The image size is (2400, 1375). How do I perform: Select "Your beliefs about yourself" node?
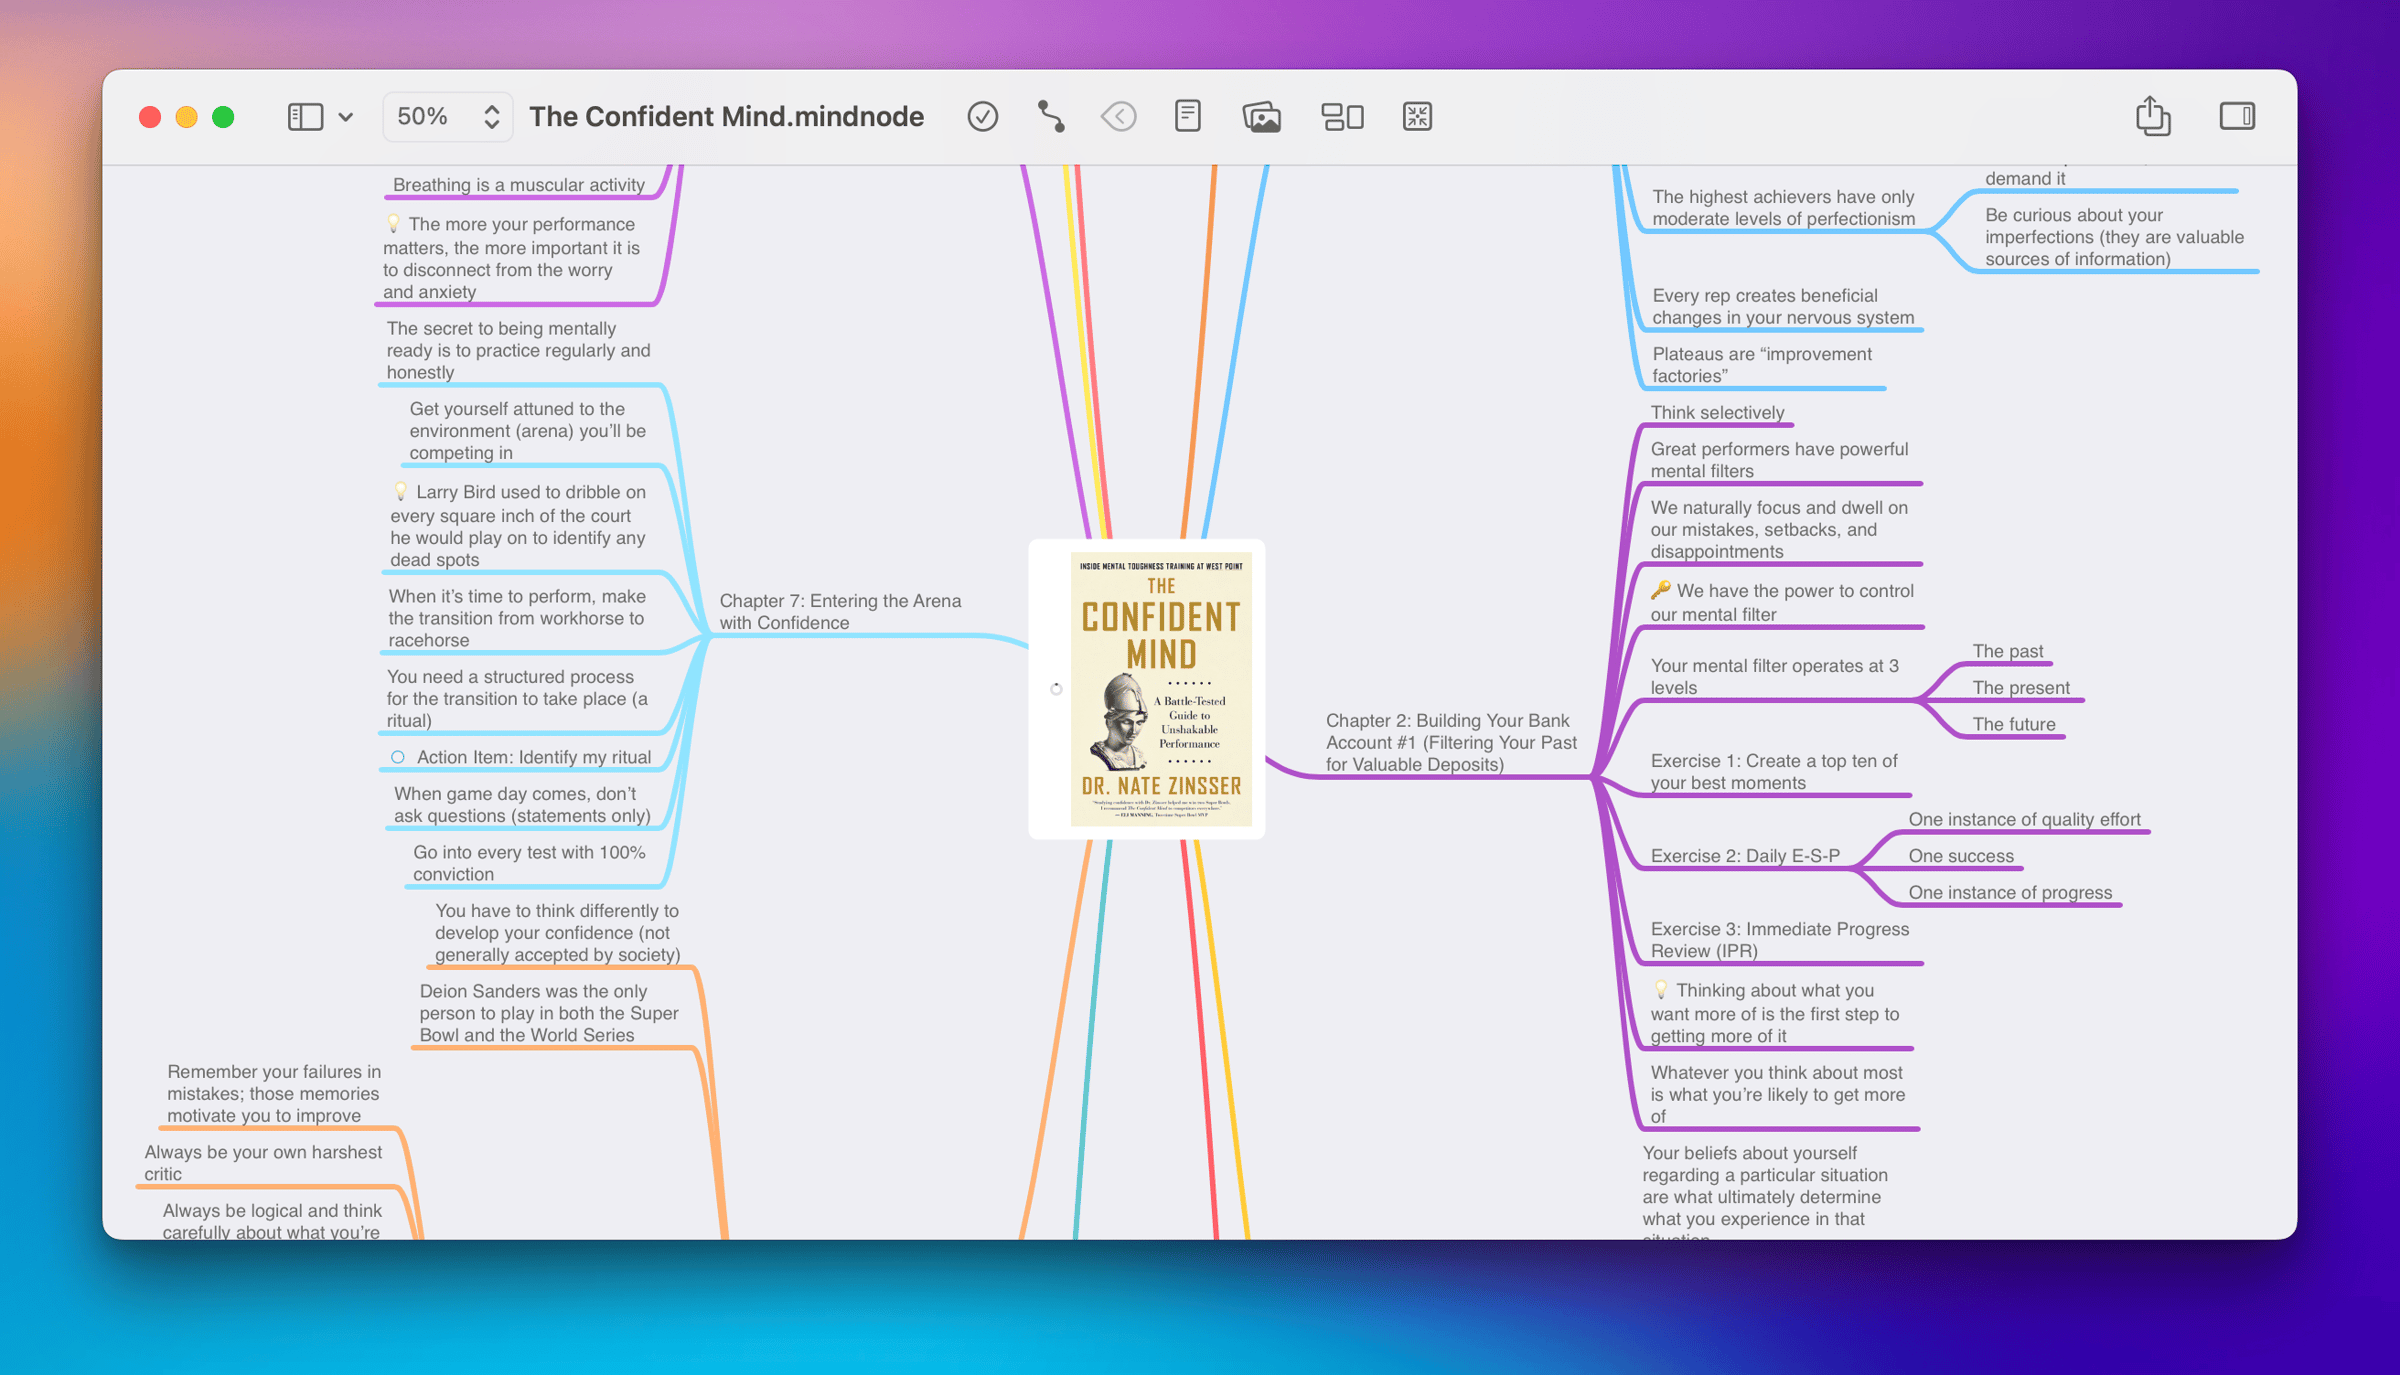click(1764, 1191)
